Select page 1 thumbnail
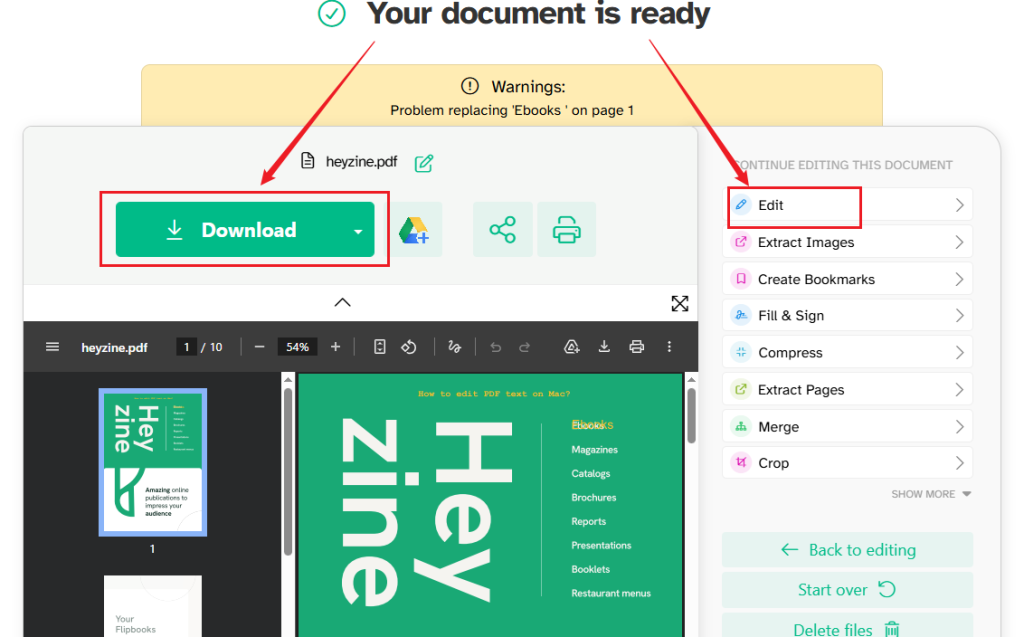 coord(153,463)
